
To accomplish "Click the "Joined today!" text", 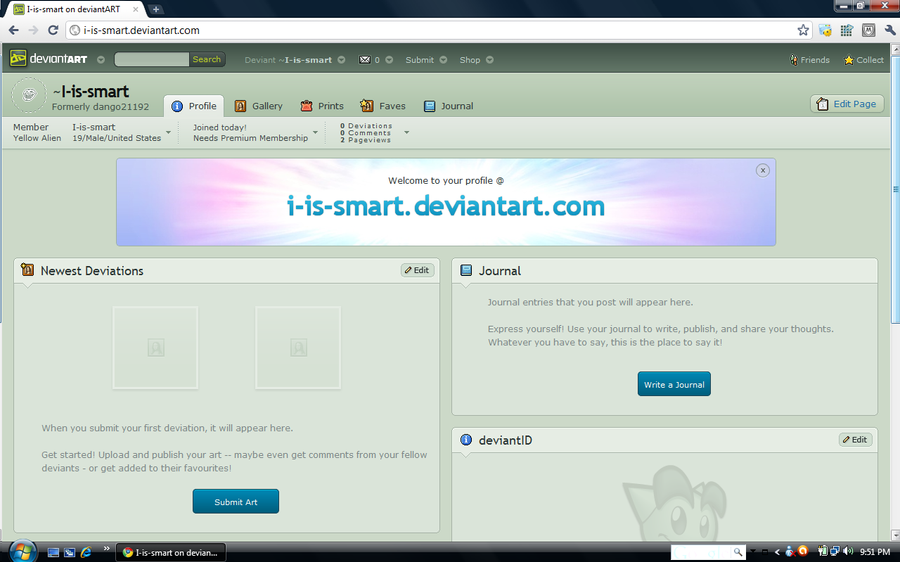I will pyautogui.click(x=220, y=127).
